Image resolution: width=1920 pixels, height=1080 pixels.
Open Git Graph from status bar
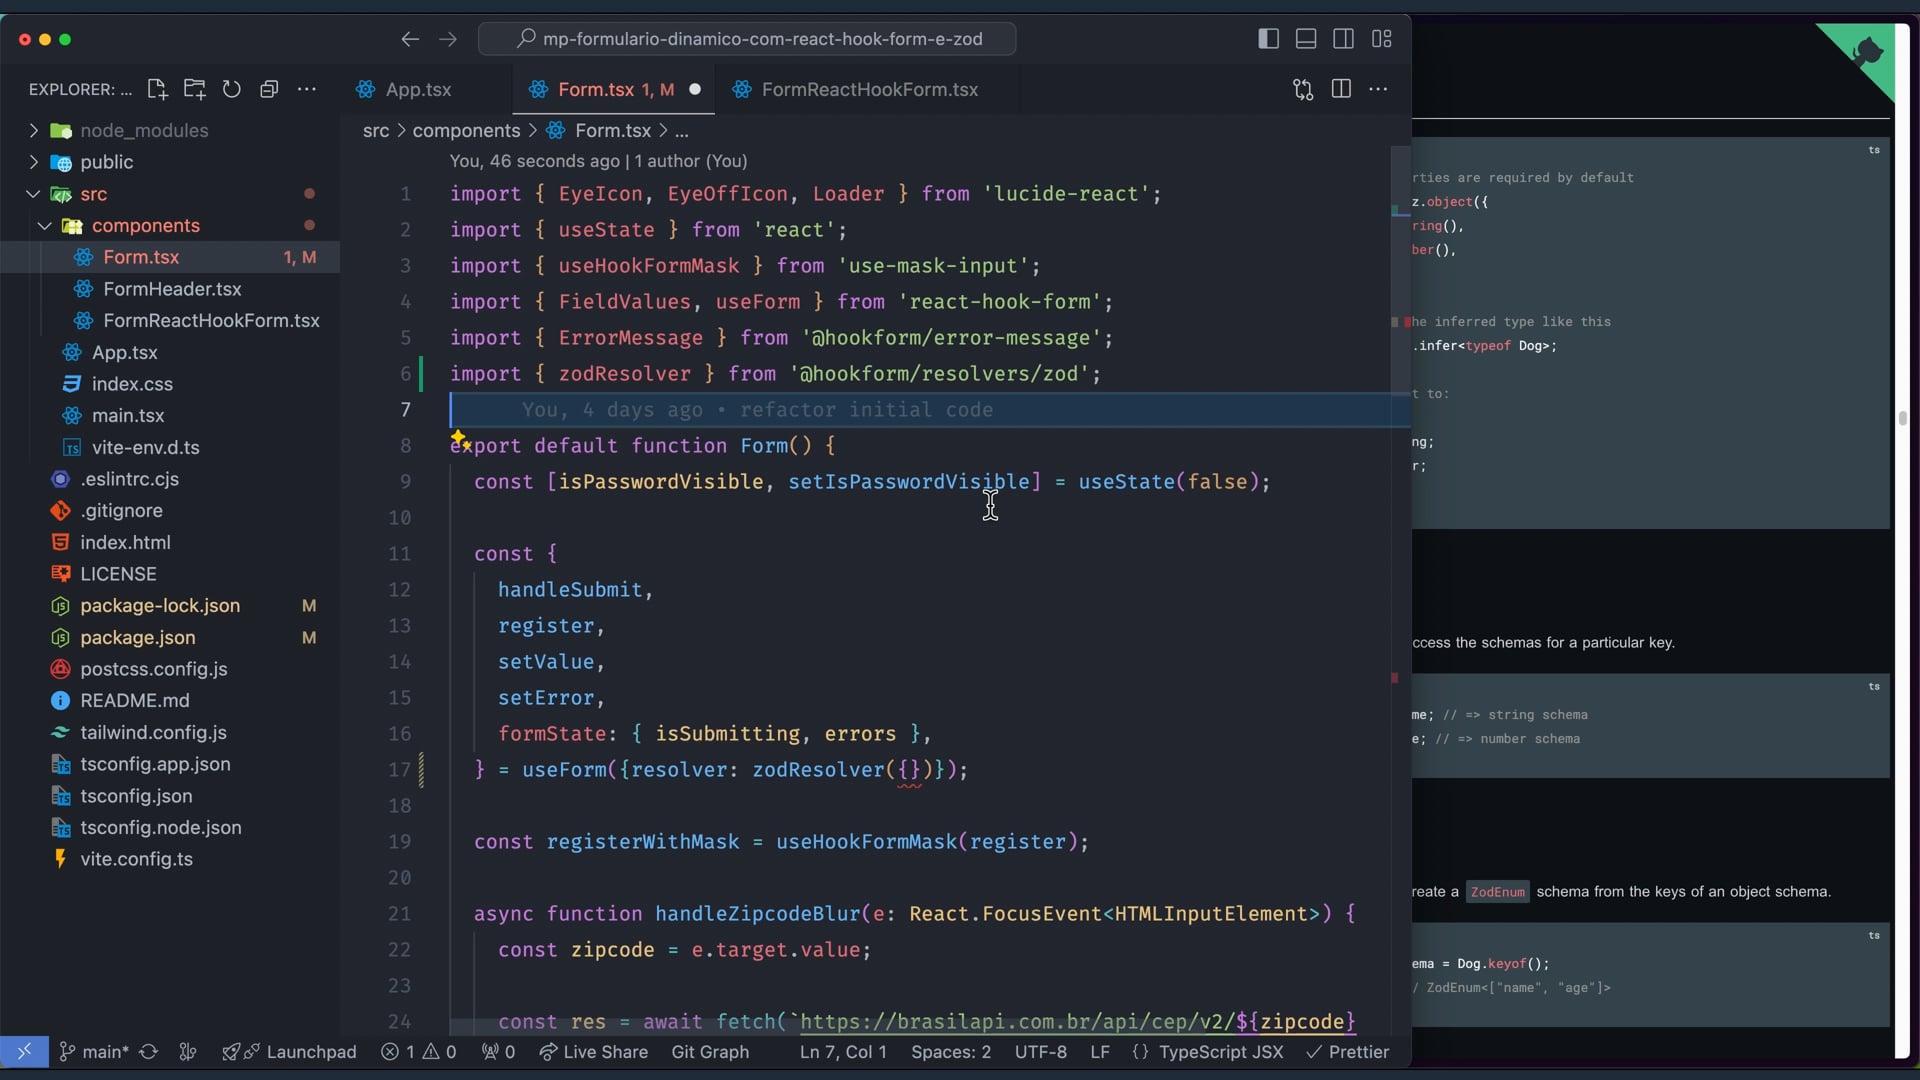(x=710, y=1052)
